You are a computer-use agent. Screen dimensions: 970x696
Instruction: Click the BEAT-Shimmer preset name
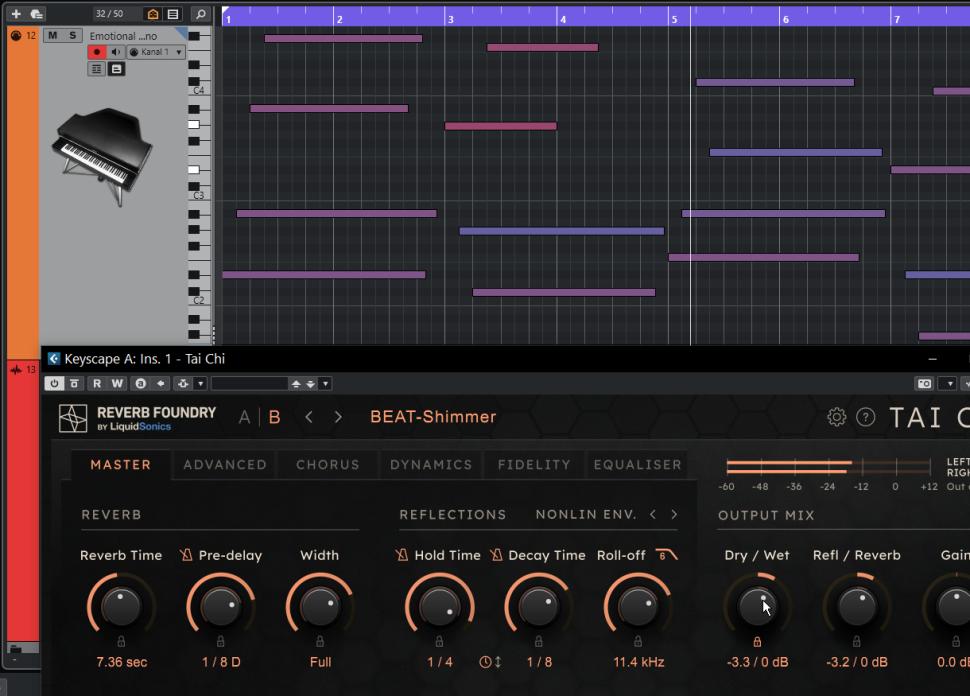point(433,417)
